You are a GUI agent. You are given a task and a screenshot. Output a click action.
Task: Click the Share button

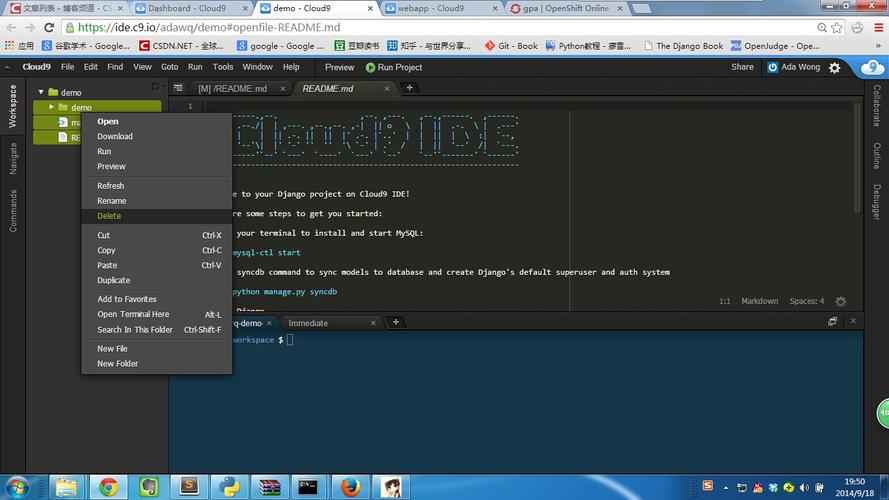pyautogui.click(x=742, y=67)
